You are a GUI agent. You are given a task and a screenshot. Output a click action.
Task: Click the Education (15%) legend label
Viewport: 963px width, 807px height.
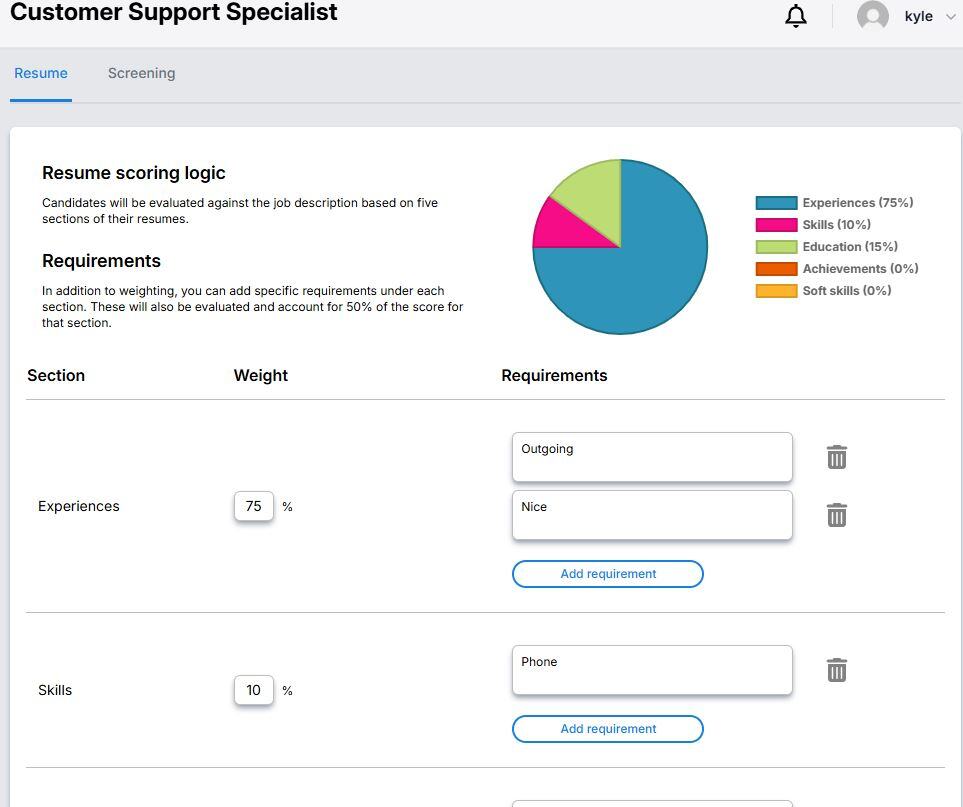click(849, 247)
